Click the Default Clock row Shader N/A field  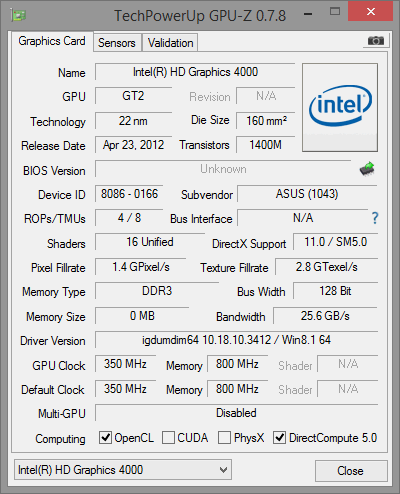[x=348, y=389]
